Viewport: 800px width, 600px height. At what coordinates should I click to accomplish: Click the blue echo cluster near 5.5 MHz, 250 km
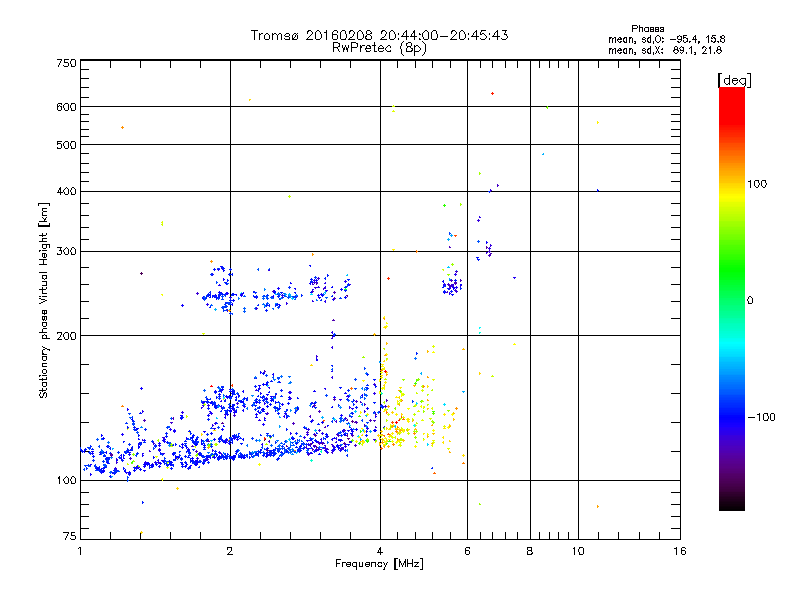pos(452,286)
